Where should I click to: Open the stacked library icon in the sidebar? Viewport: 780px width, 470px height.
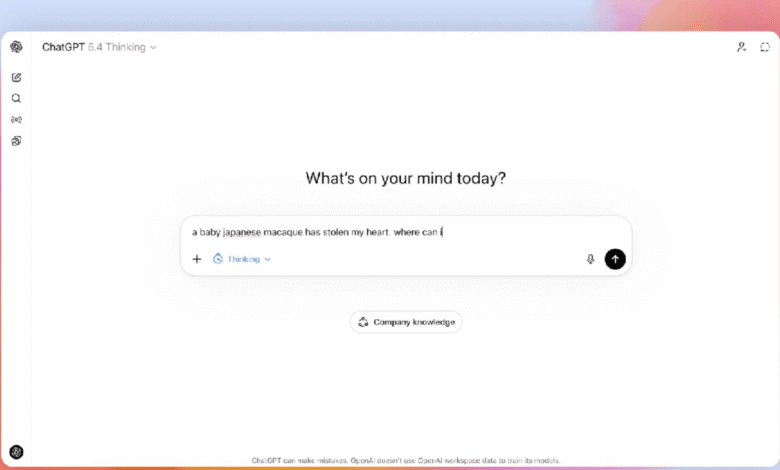click(16, 140)
